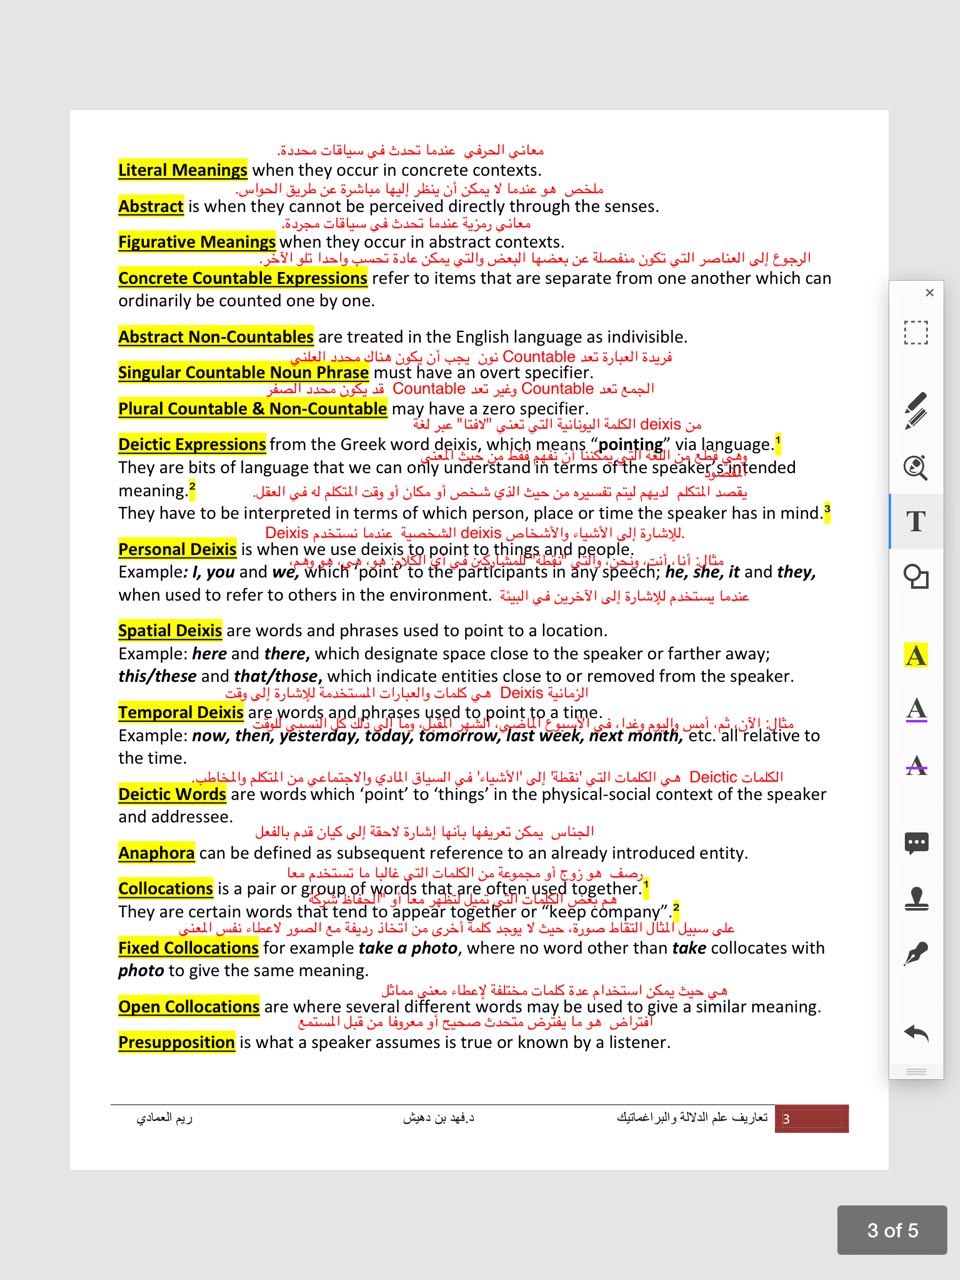Image resolution: width=960 pixels, height=1280 pixels.
Task: Click the 'Temporal Deixis' heading
Action: tap(181, 713)
